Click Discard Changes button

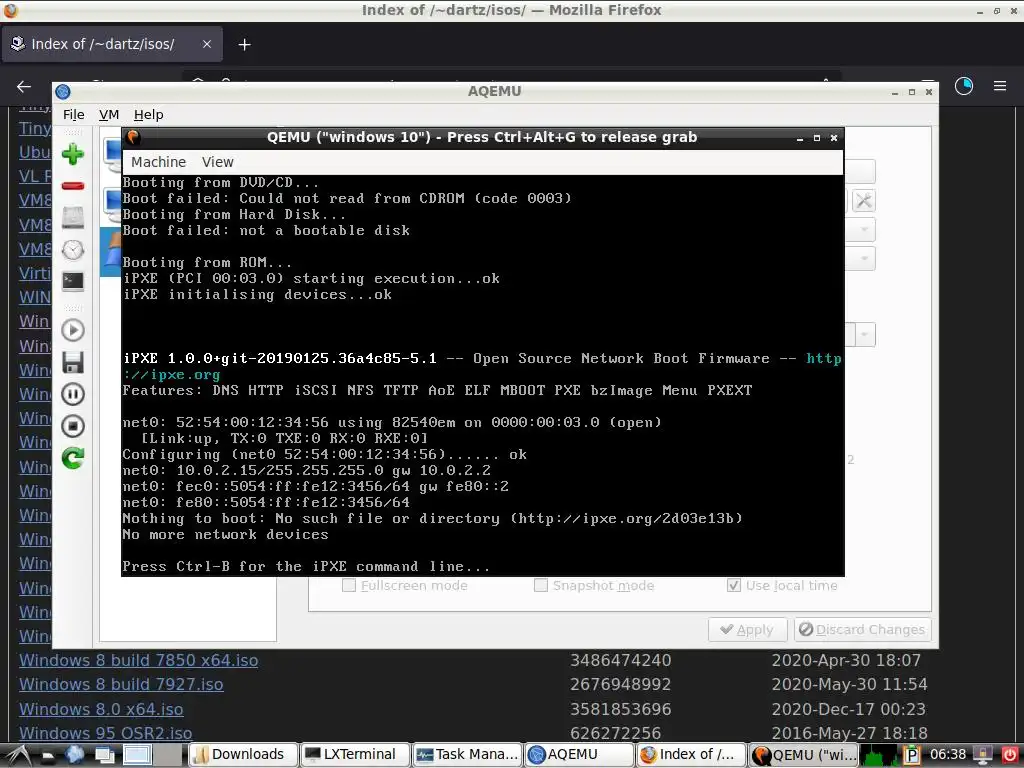tap(863, 630)
